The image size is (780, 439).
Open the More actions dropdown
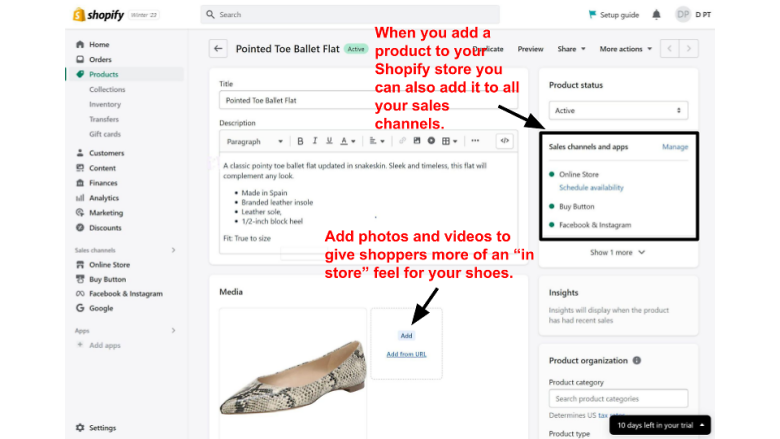(x=625, y=49)
